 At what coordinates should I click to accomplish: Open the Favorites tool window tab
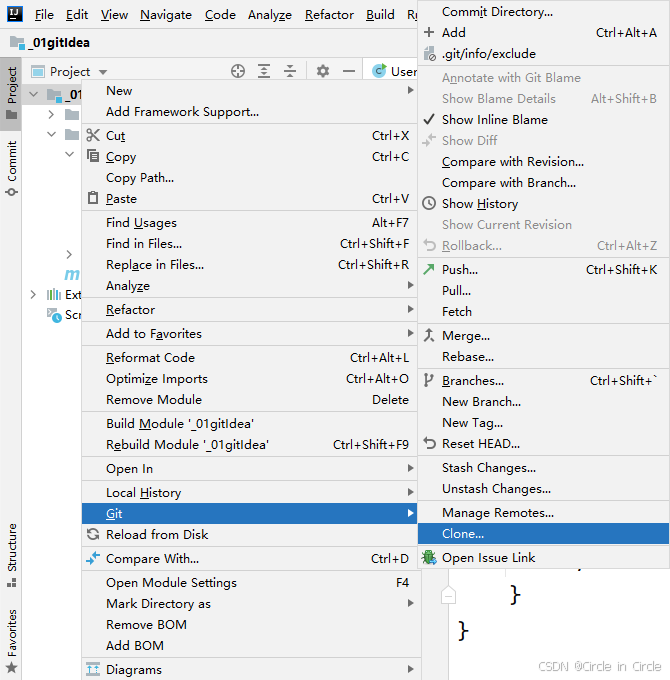pos(12,638)
